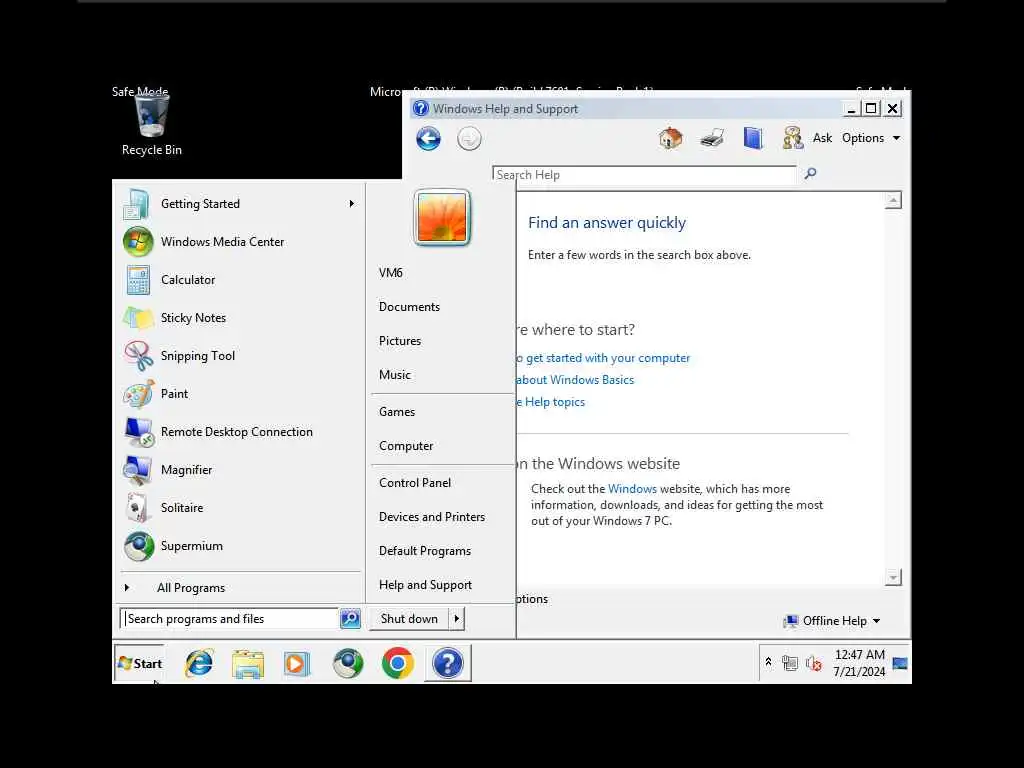Go back in Help and Support
1024x768 pixels.
(x=428, y=138)
